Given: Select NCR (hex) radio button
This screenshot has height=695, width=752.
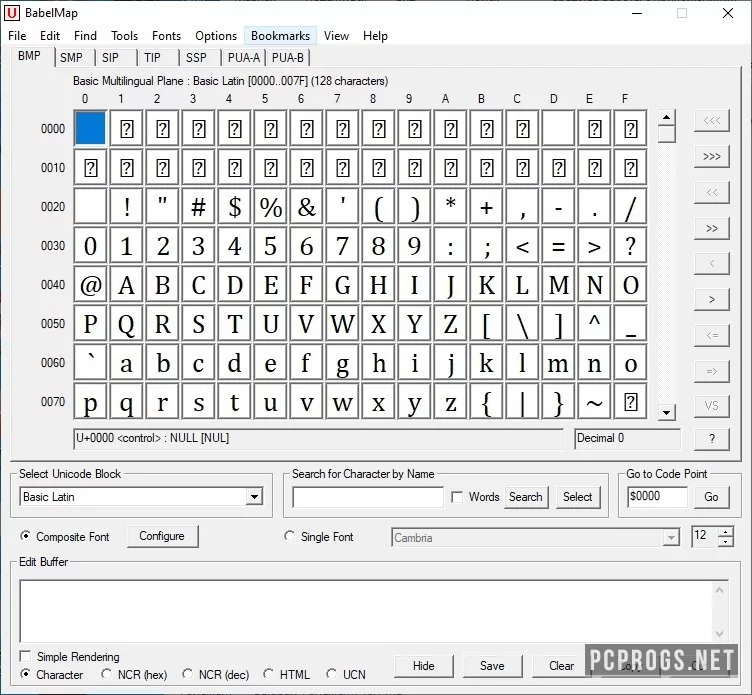Looking at the screenshot, I should point(106,674).
